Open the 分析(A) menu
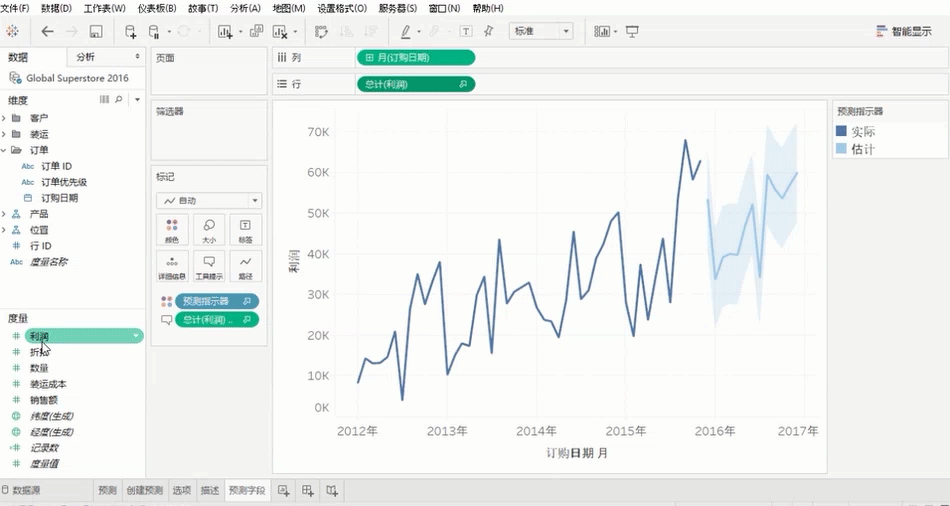 coord(245,8)
